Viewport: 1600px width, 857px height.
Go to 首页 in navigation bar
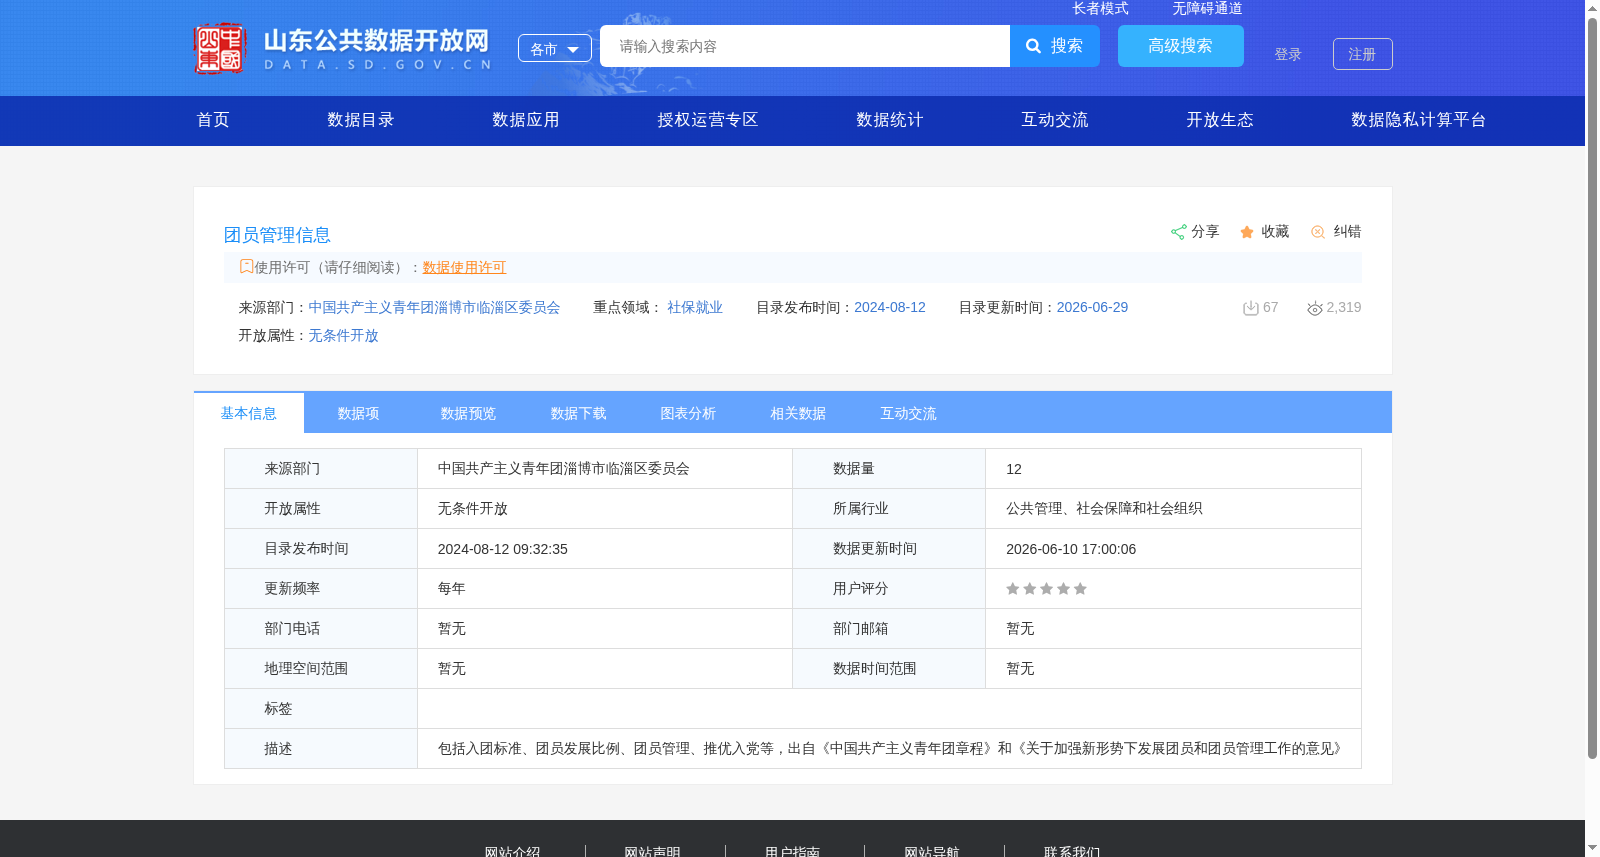[x=213, y=120]
